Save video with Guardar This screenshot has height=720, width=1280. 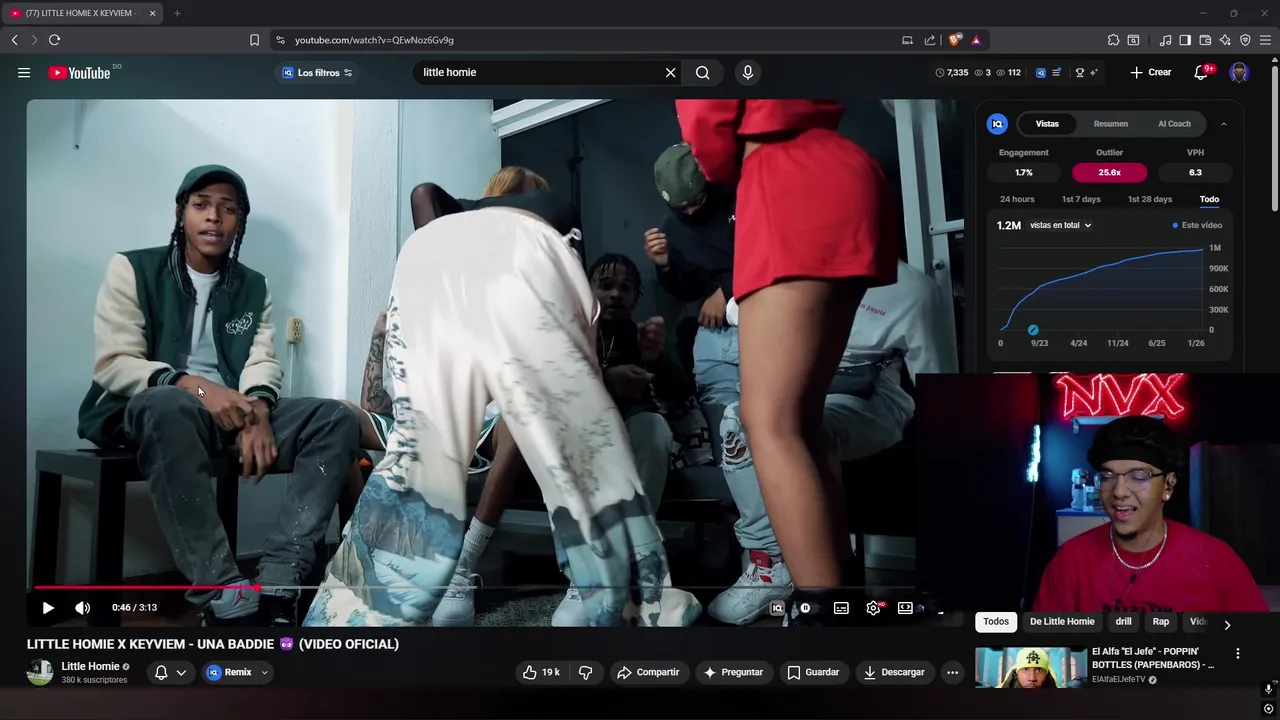point(813,672)
